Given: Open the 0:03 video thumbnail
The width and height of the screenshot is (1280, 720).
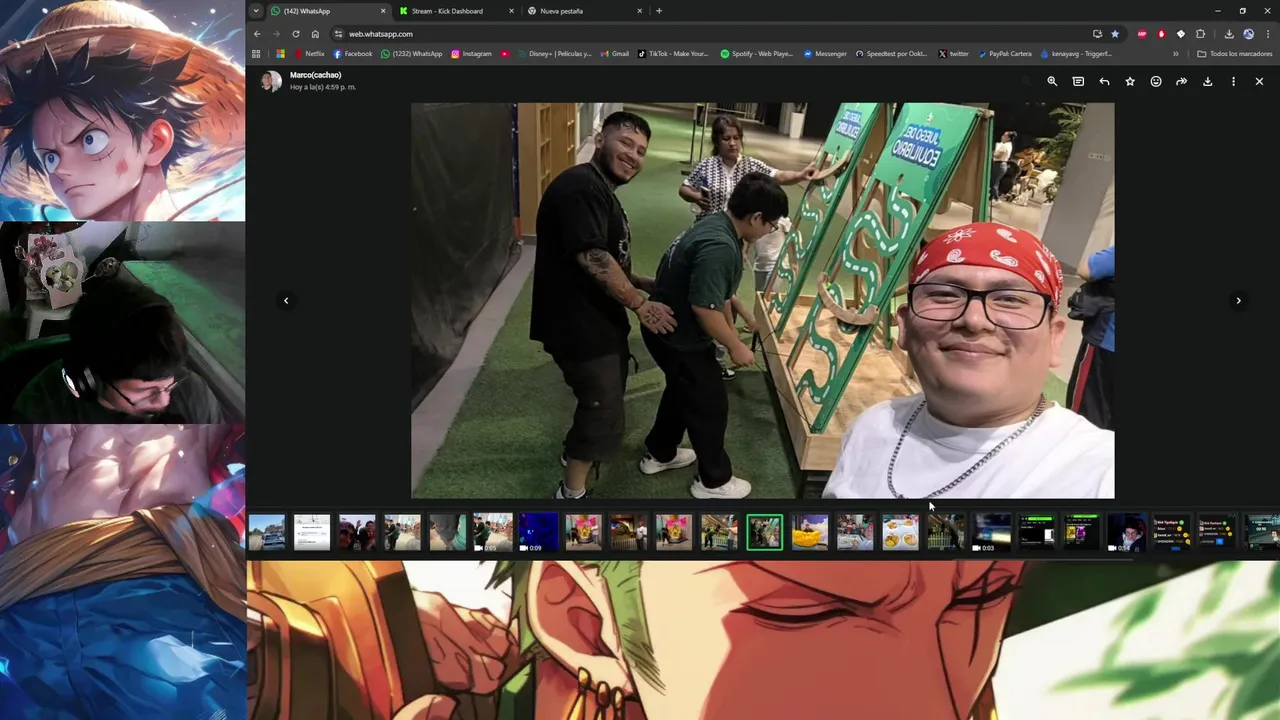Looking at the screenshot, I should pyautogui.click(x=992, y=532).
